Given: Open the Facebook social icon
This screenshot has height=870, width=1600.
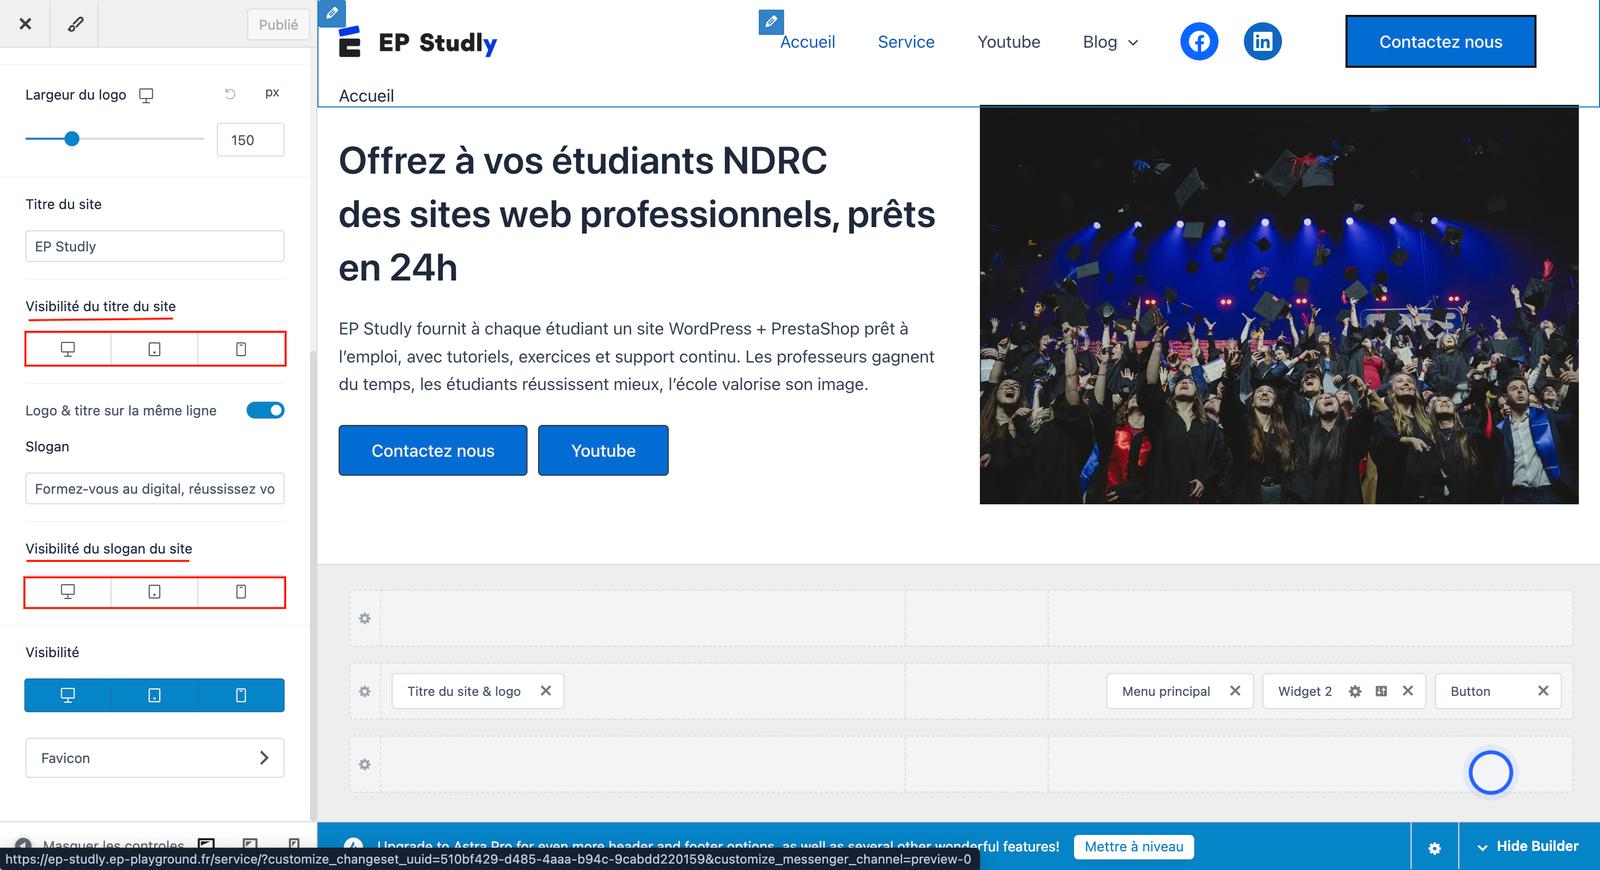Looking at the screenshot, I should (1199, 41).
